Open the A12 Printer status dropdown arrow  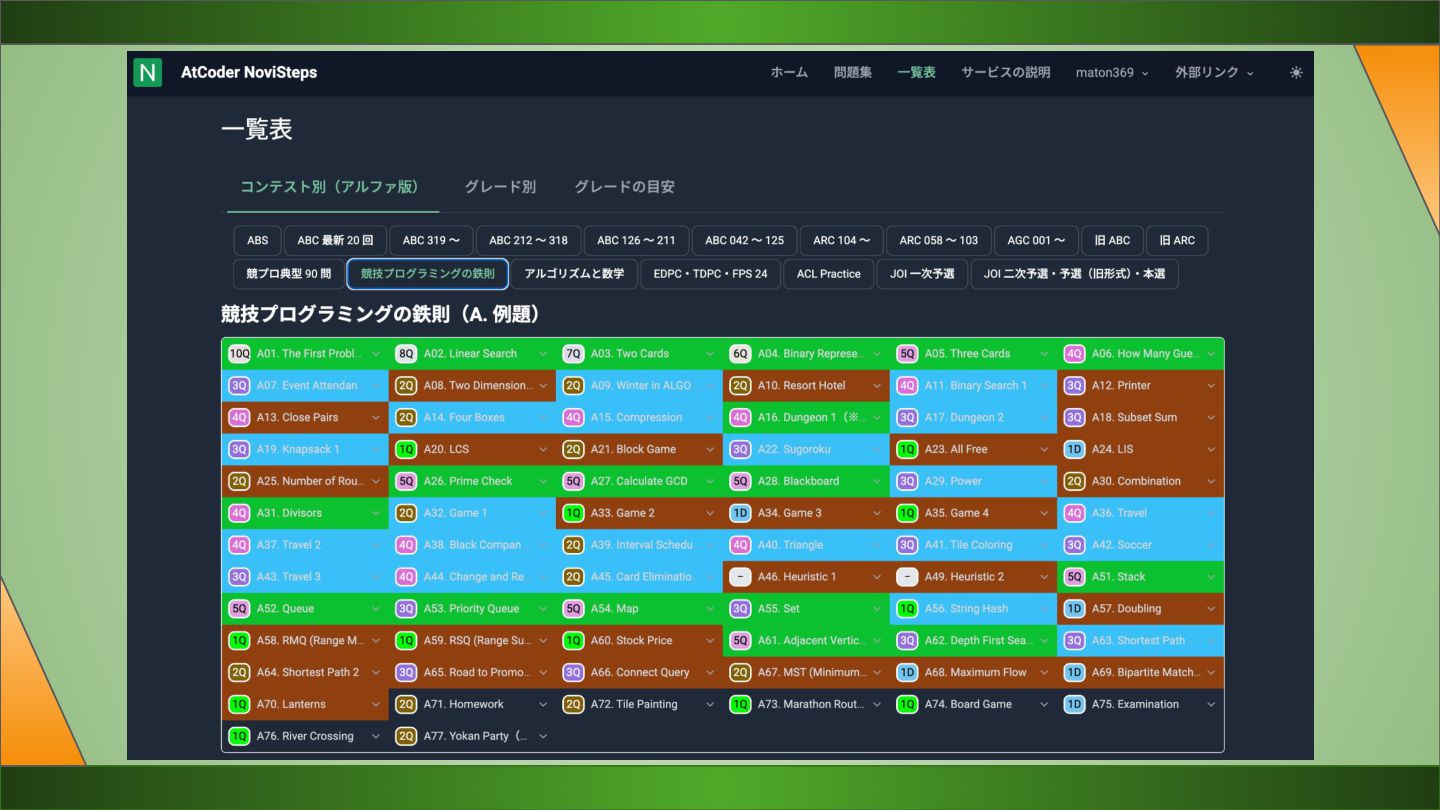[1211, 386]
